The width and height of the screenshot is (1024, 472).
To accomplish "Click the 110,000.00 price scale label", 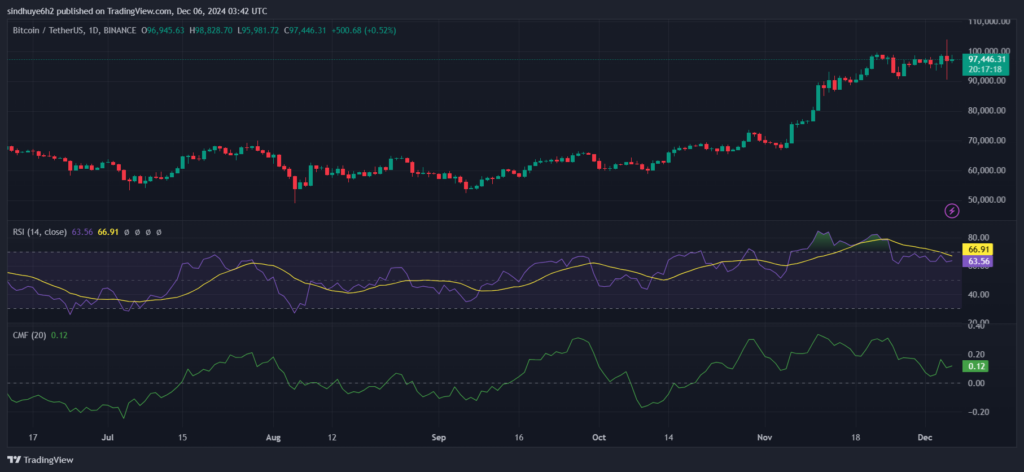I will point(988,21).
